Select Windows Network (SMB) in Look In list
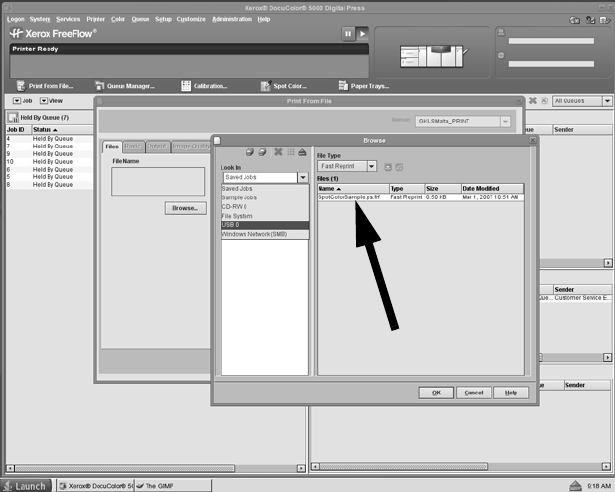The image size is (615, 492). [265, 234]
